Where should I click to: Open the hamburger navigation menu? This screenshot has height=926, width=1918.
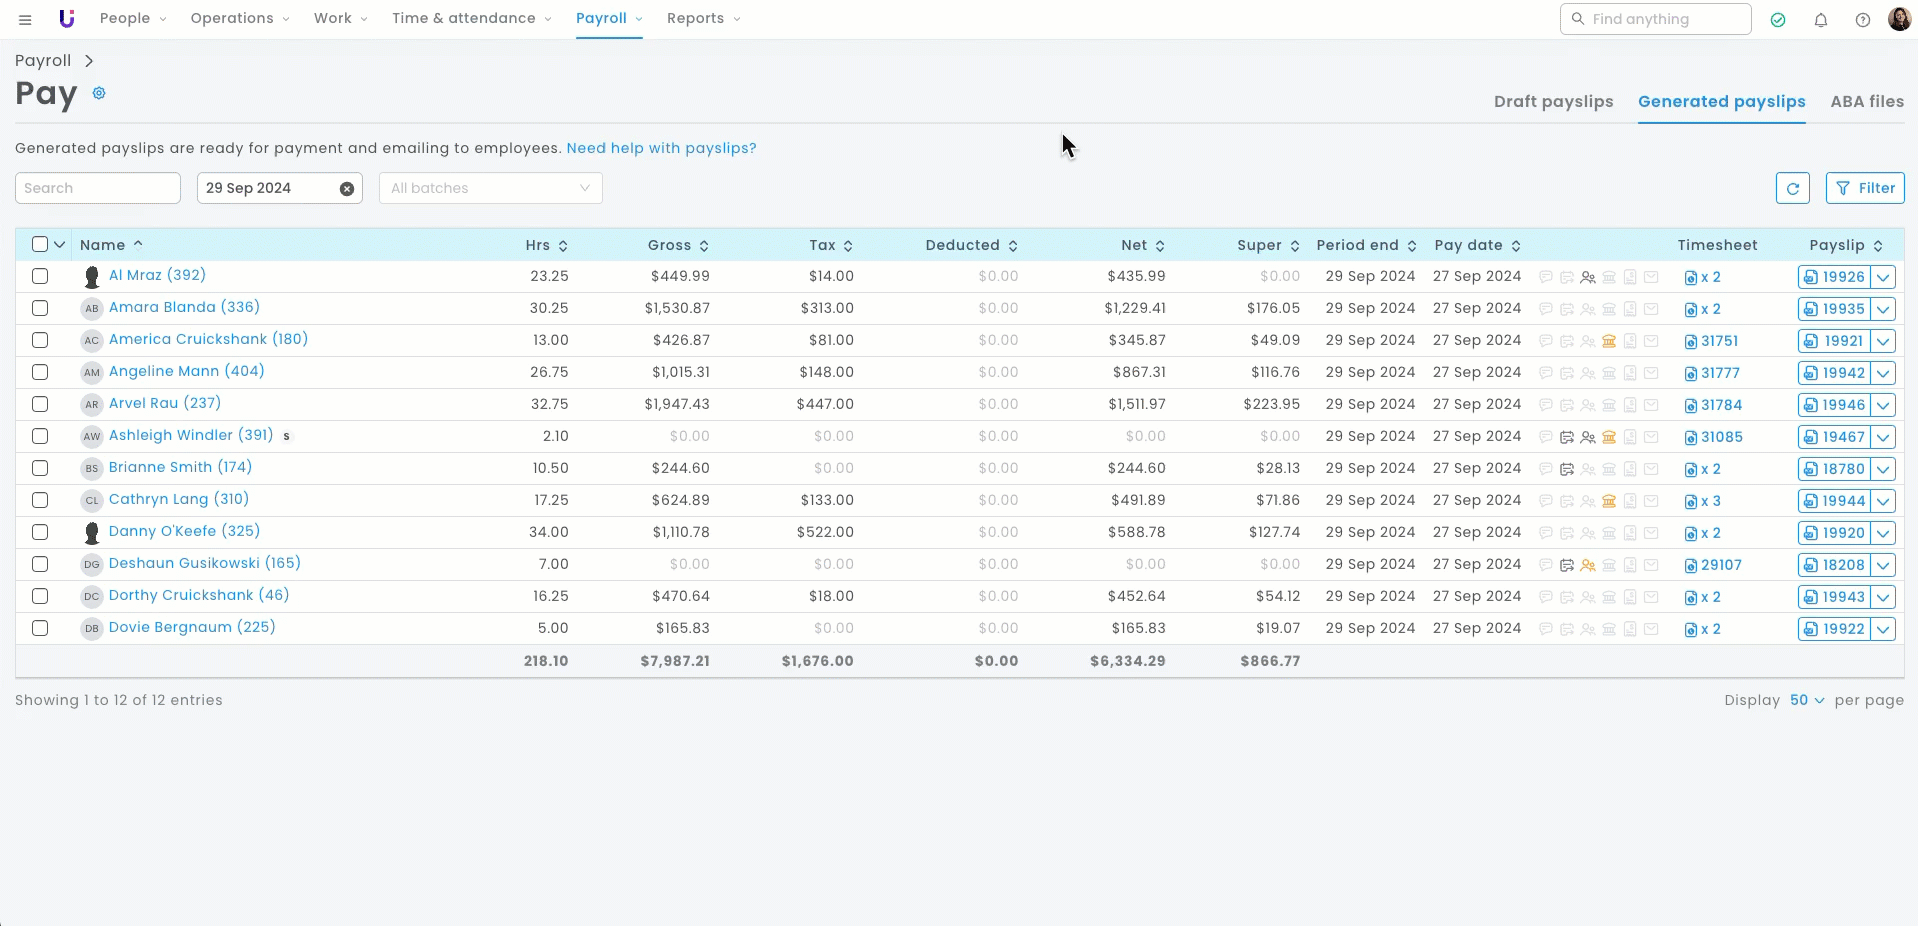click(25, 19)
